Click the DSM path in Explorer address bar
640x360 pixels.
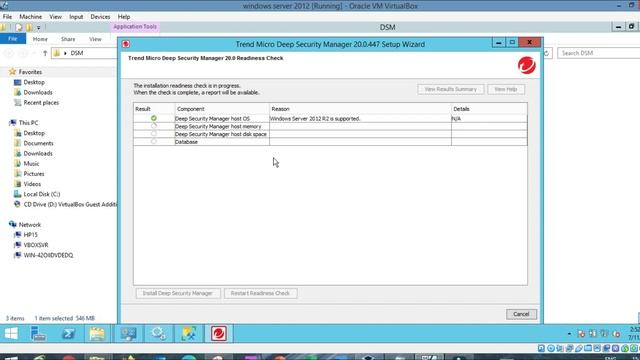77,53
